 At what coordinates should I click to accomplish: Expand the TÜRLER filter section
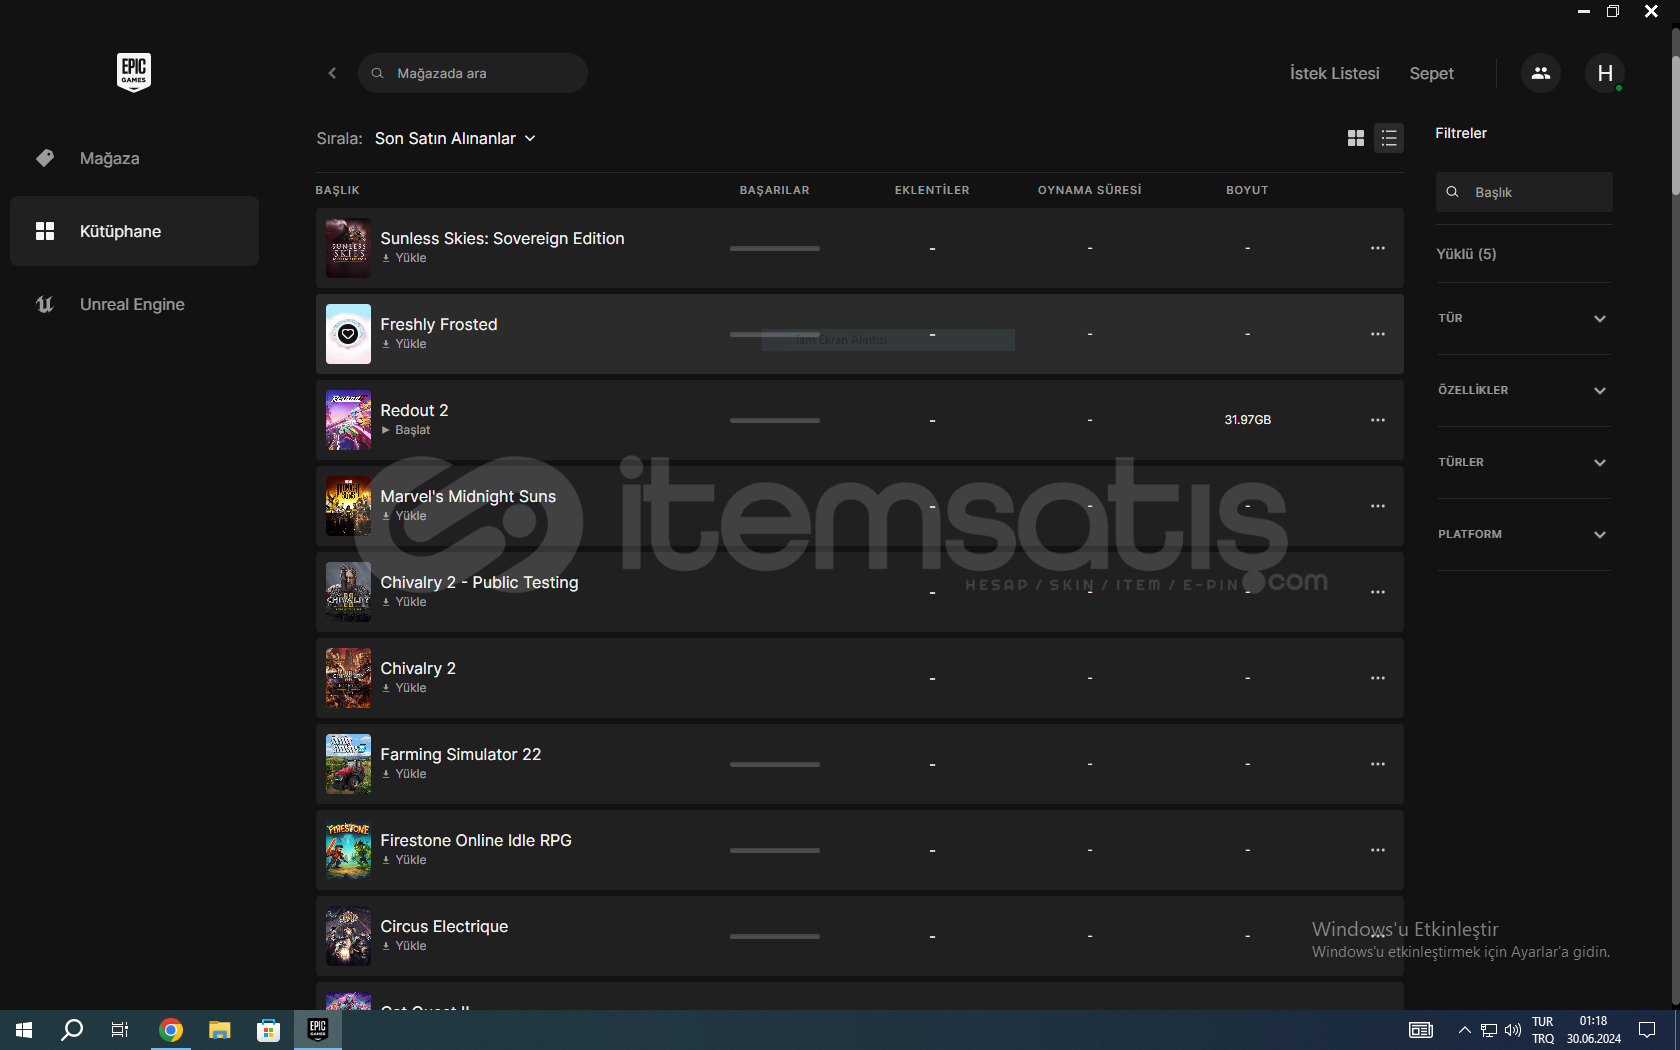click(x=1523, y=462)
